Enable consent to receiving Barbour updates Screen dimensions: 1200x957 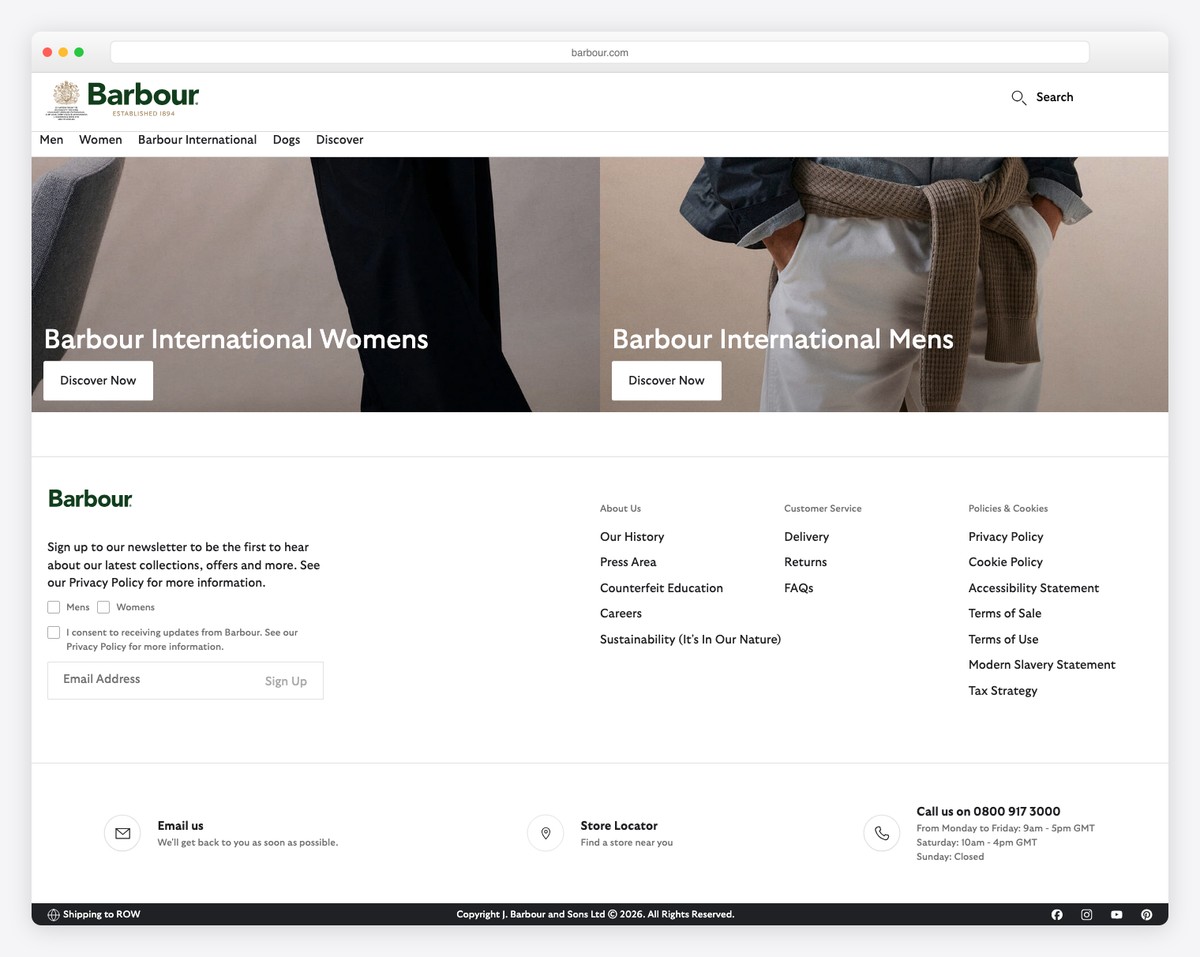(53, 632)
